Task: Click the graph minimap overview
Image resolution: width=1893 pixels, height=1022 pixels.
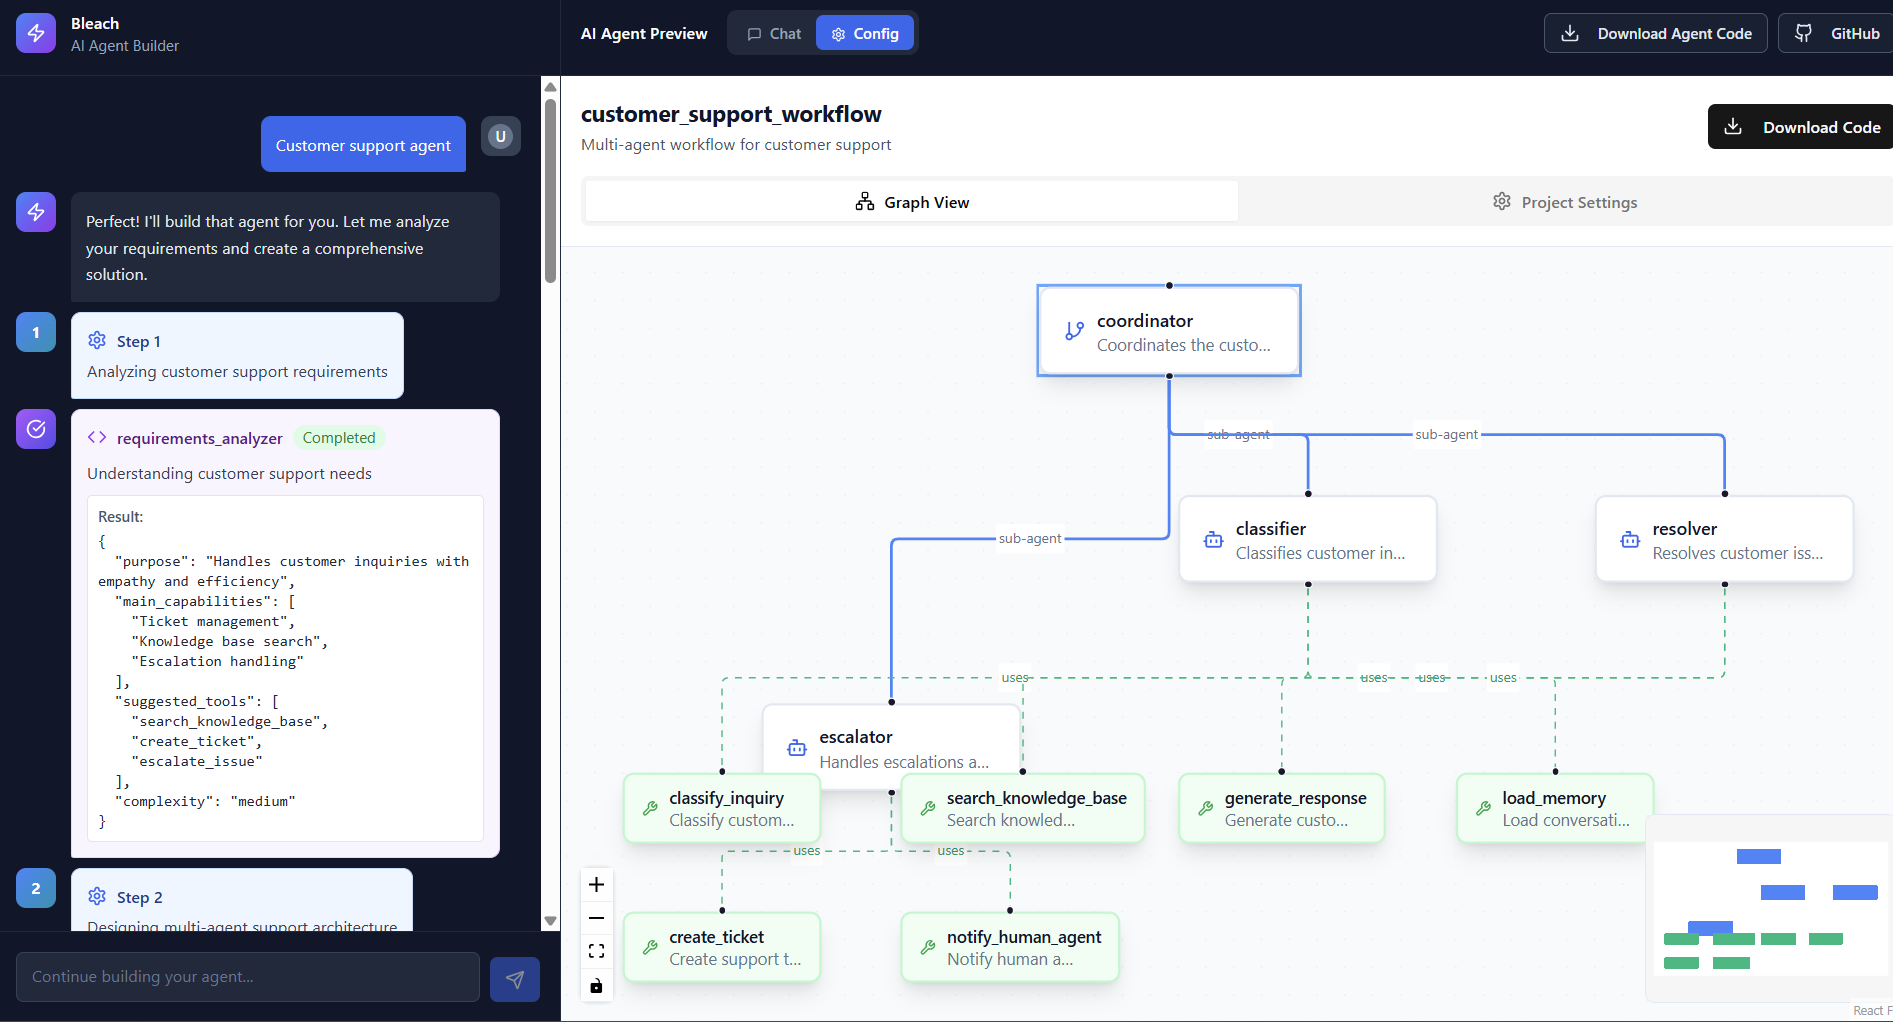Action: (1770, 908)
